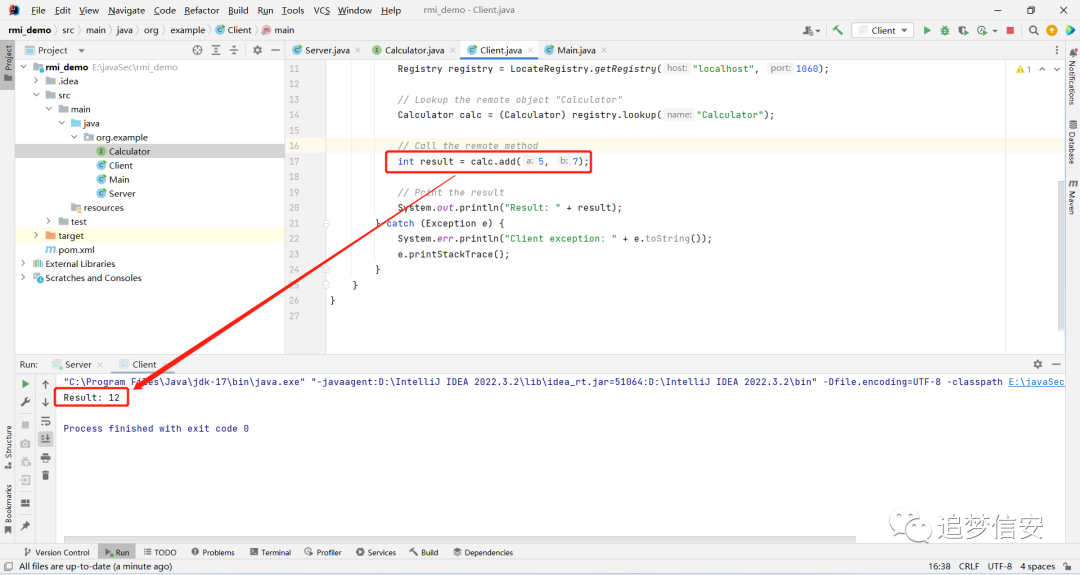
Task: Open Run panel settings gear
Action: point(1037,364)
